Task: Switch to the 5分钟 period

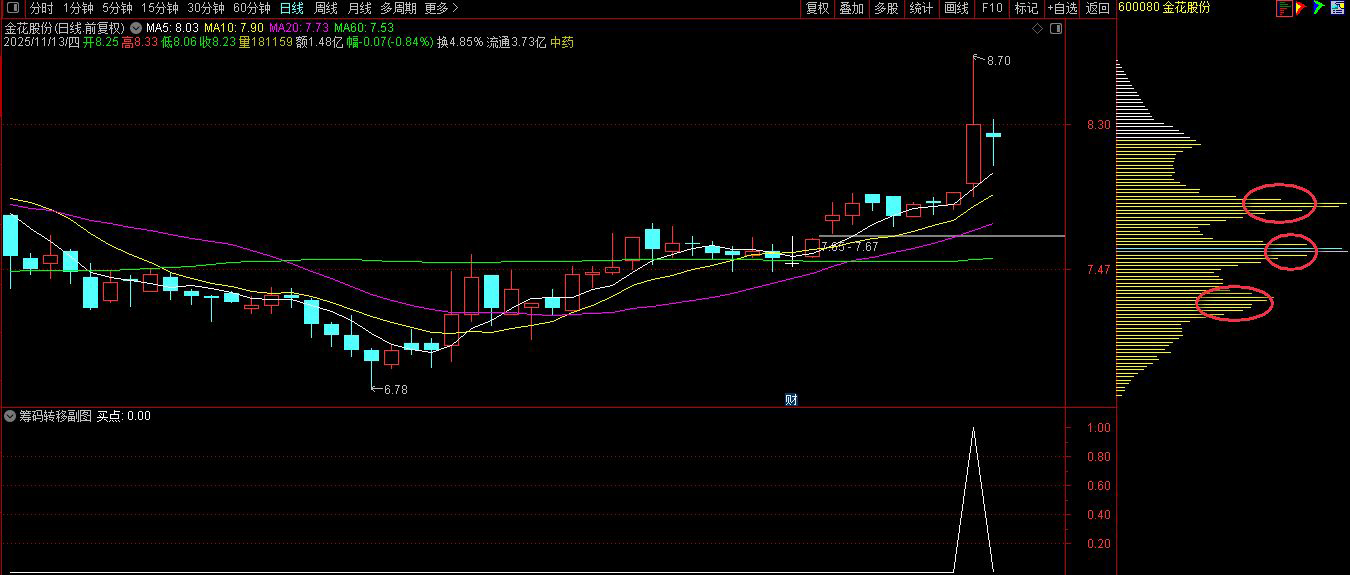Action: click(117, 8)
